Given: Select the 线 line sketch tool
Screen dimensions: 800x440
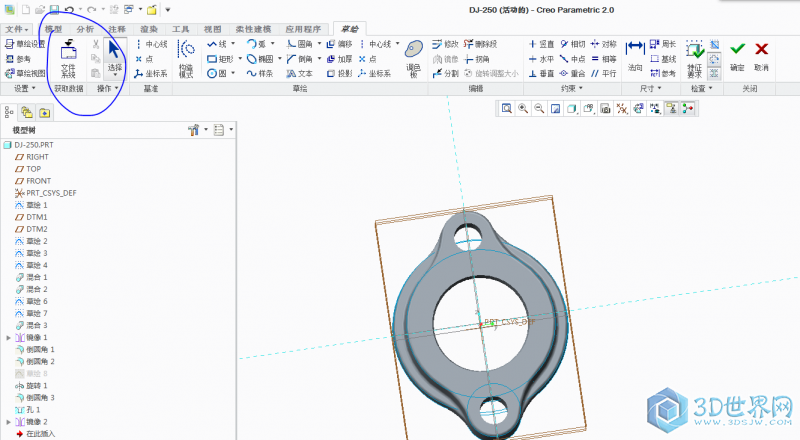Looking at the screenshot, I should 217,44.
